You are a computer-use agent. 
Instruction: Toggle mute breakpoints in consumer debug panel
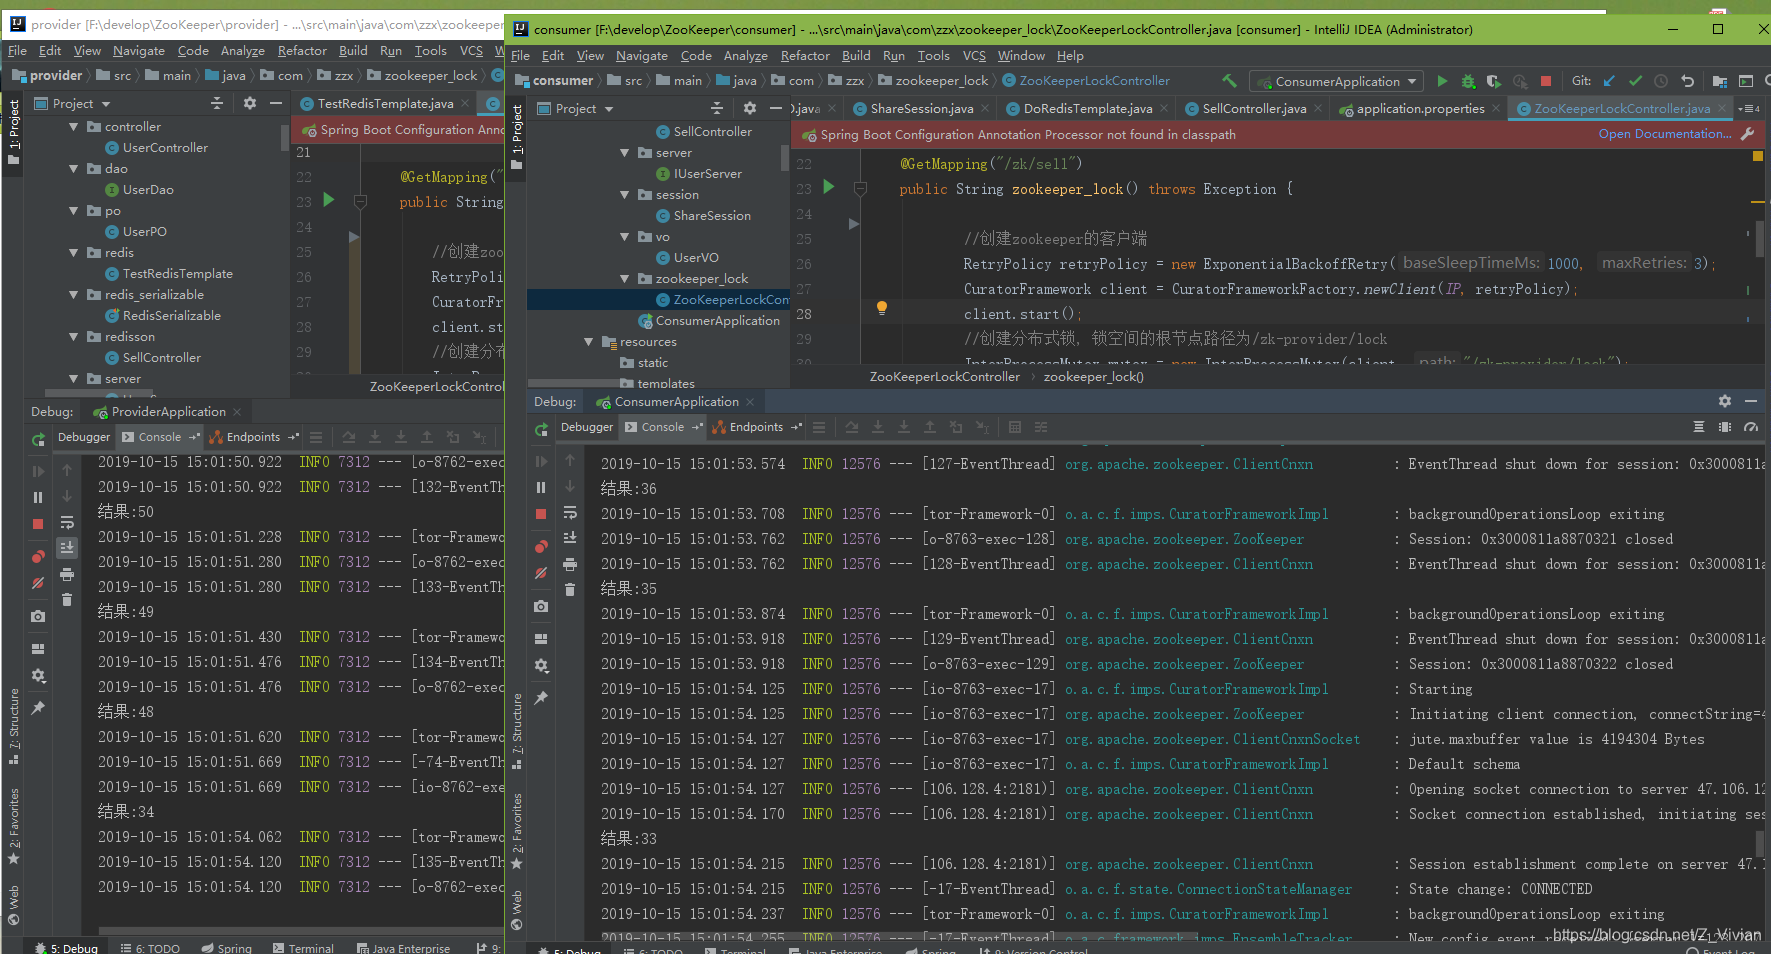541,573
